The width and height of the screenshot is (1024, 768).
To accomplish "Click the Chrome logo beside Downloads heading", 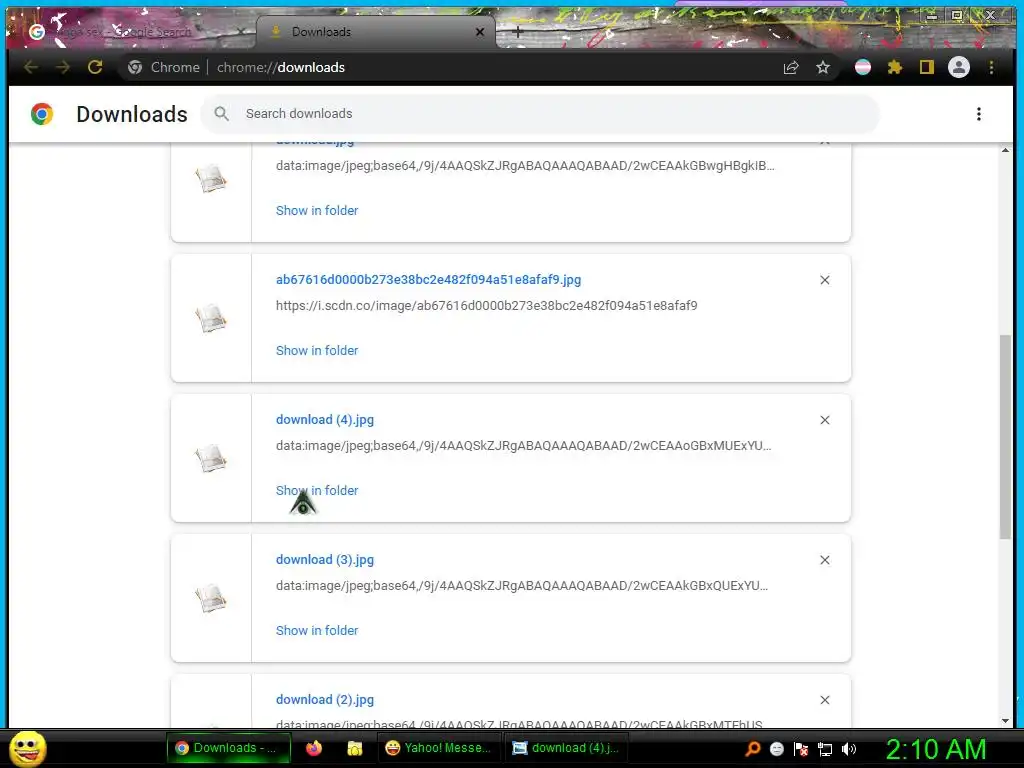I will pos(42,114).
